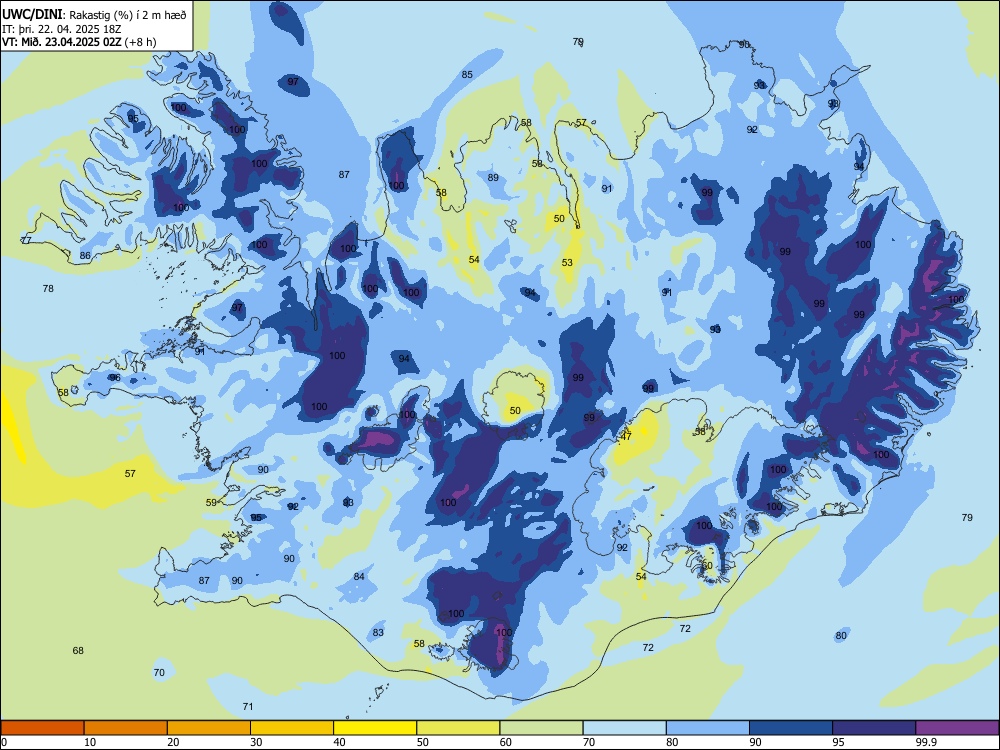
Task: Click the map value '89' in north Iceland
Action: click(x=493, y=177)
